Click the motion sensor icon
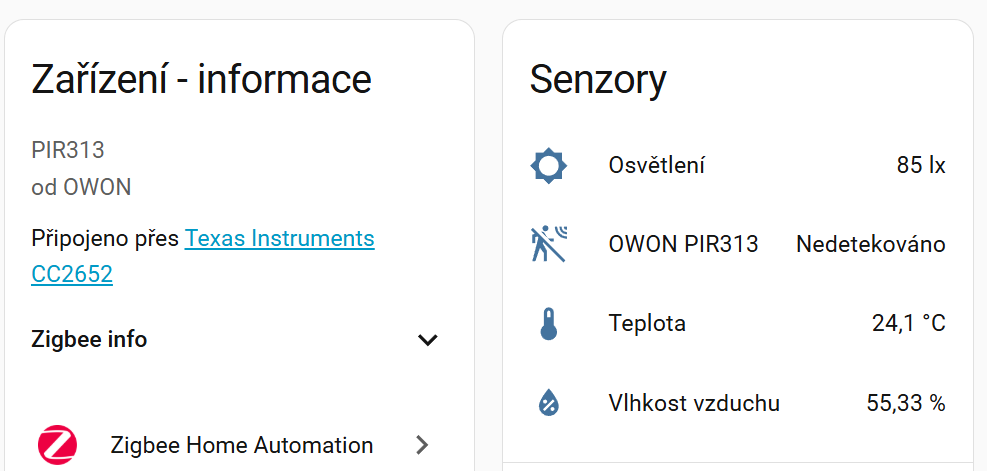This screenshot has height=471, width=987. (x=548, y=244)
